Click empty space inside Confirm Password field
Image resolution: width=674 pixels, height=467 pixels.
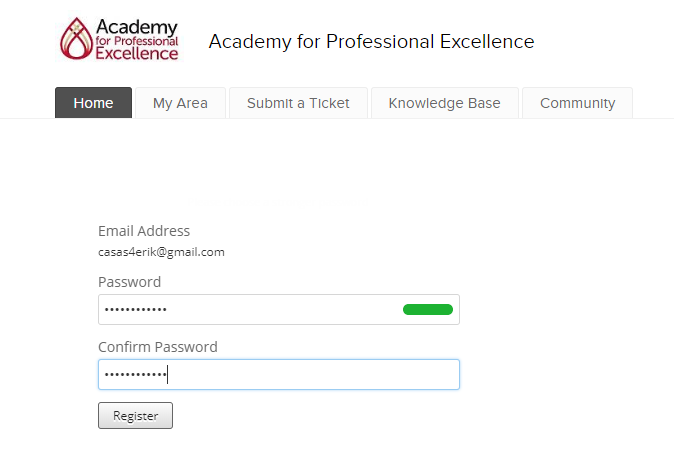click(320, 375)
